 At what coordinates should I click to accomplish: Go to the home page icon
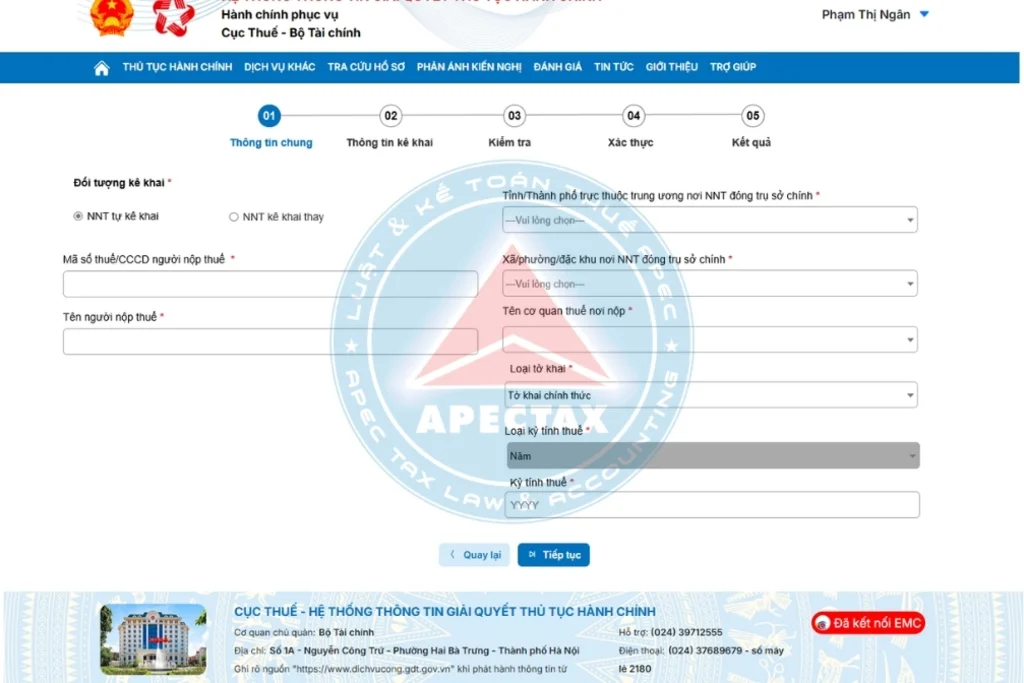pyautogui.click(x=101, y=67)
